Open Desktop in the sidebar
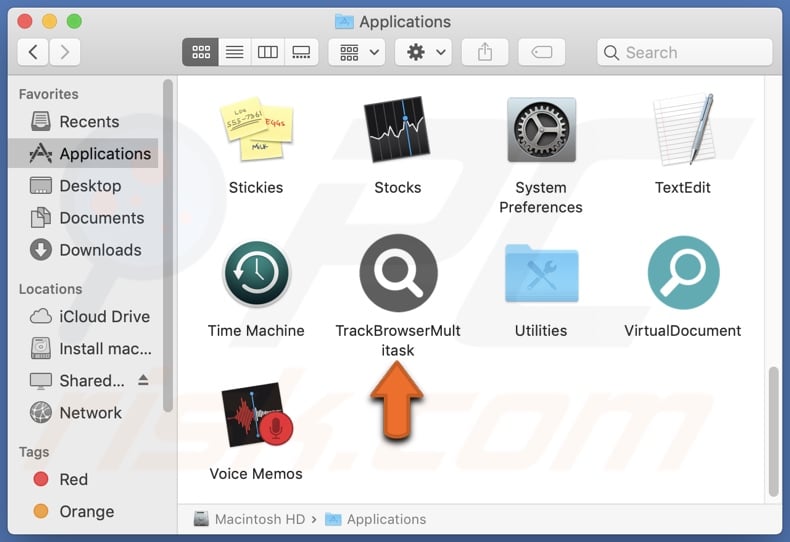 (x=84, y=185)
